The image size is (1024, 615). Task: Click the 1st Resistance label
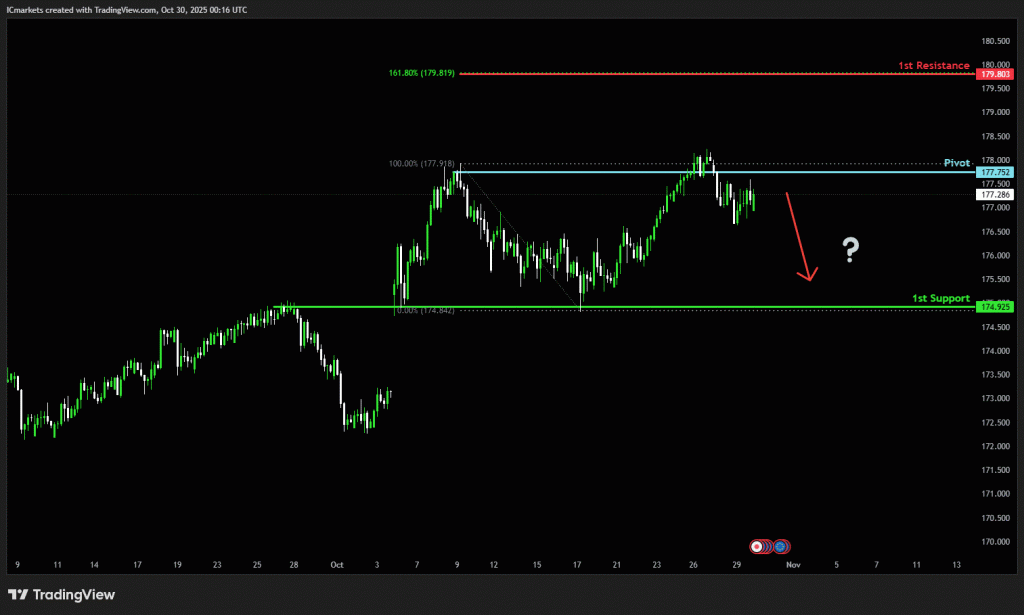pyautogui.click(x=933, y=65)
